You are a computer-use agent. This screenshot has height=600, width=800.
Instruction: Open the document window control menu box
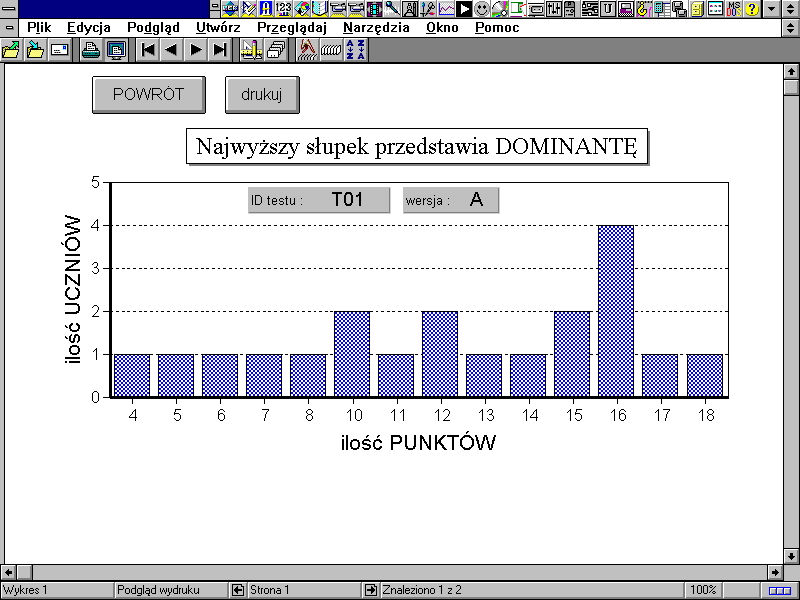[9, 28]
